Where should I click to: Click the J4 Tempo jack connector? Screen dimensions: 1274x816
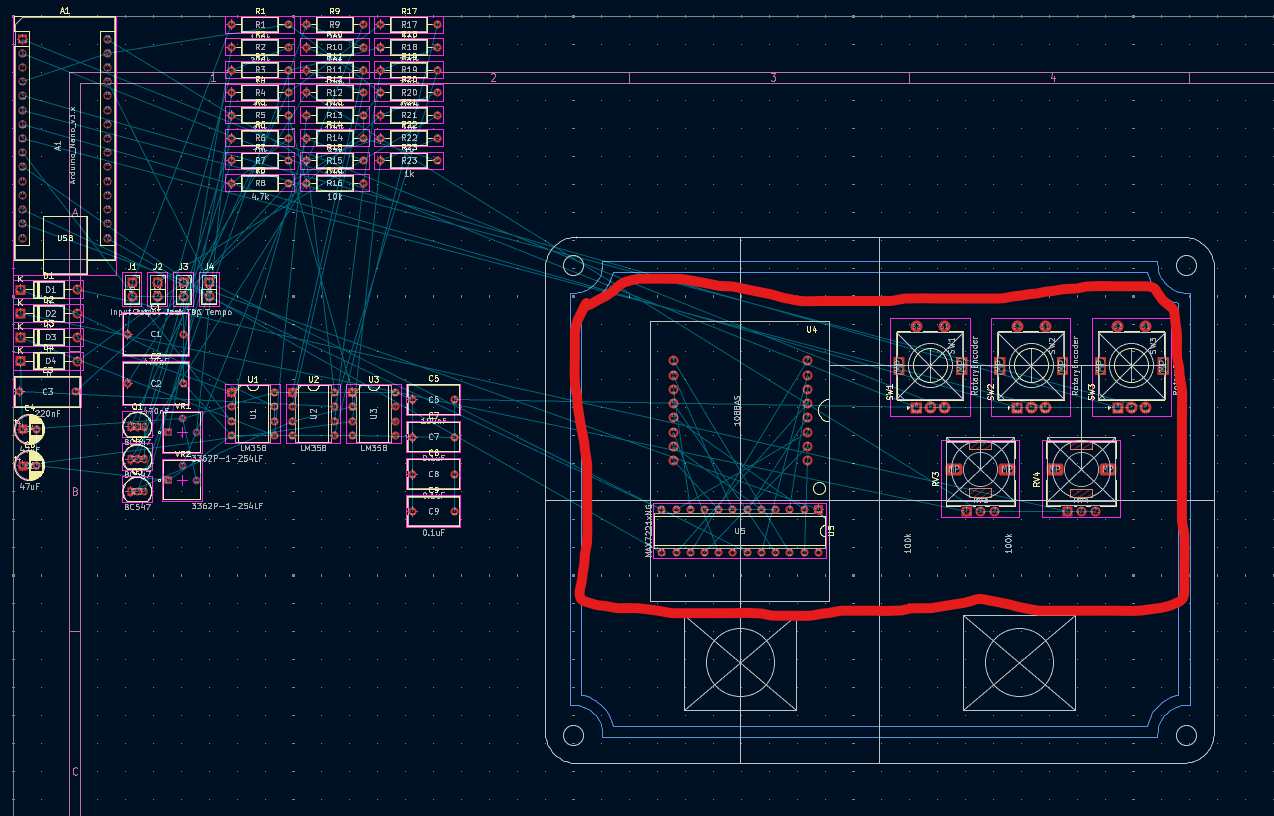coord(207,289)
